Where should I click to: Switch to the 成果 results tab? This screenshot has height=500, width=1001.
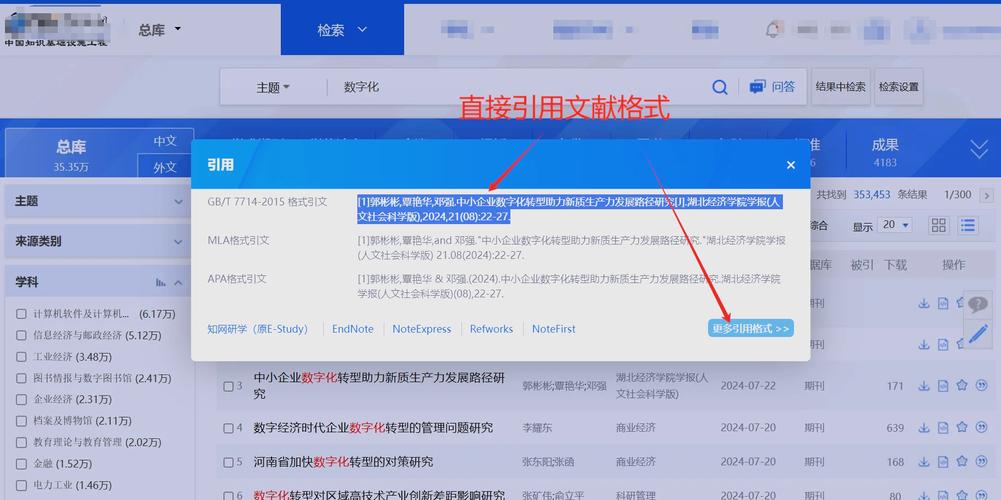point(885,152)
